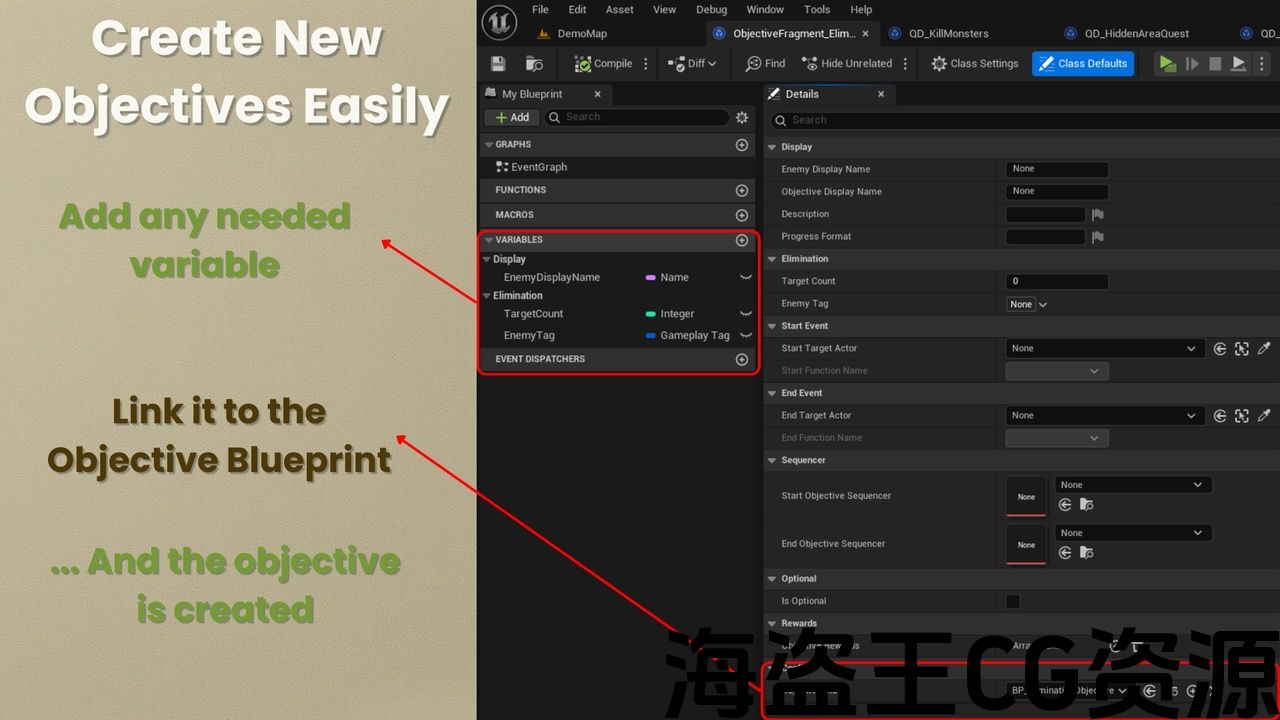Open the Start Target Actor dropdown
Viewport: 1280px width, 720px height.
point(1103,349)
